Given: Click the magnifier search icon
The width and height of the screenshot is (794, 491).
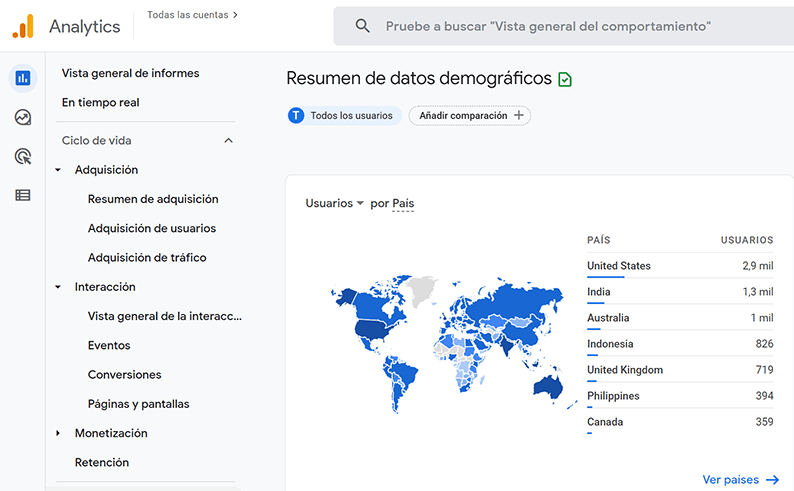Looking at the screenshot, I should 362,26.
